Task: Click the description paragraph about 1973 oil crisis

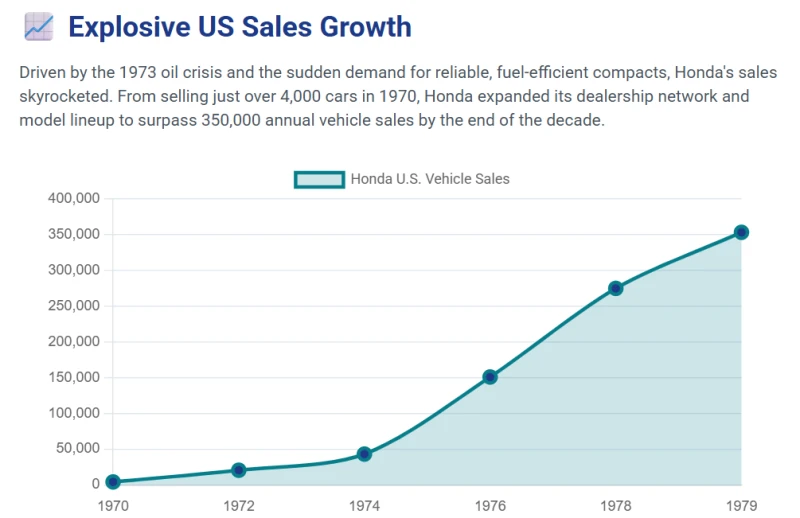Action: click(x=398, y=96)
